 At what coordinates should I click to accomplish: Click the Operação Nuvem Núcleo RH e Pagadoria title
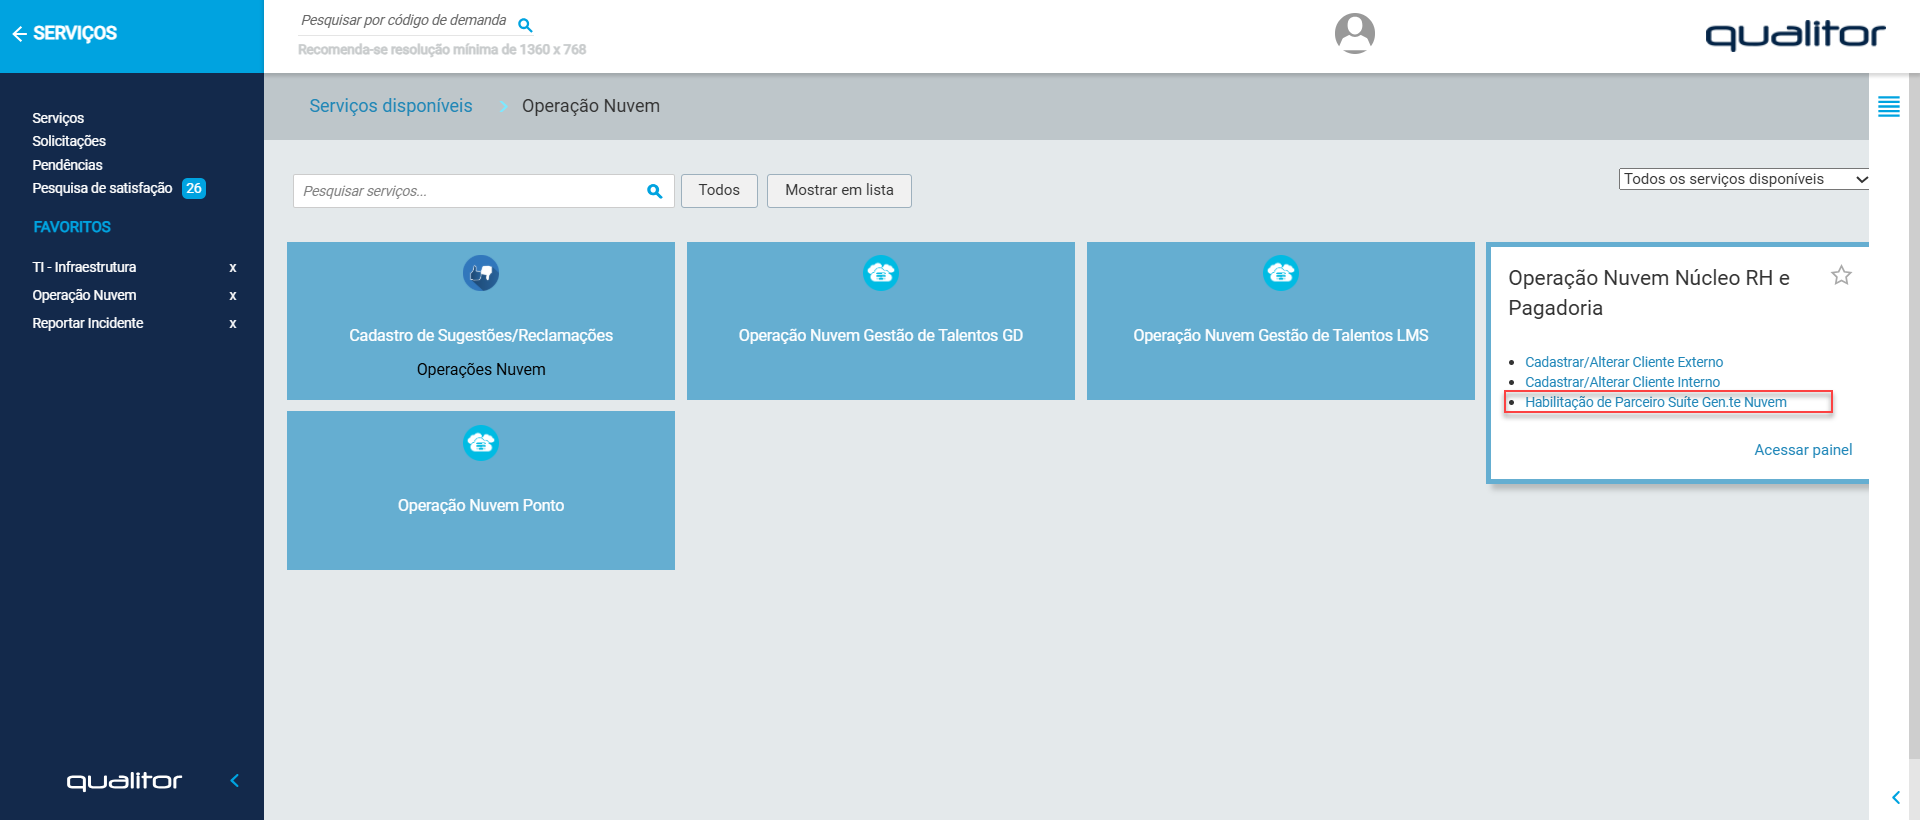tap(1649, 293)
